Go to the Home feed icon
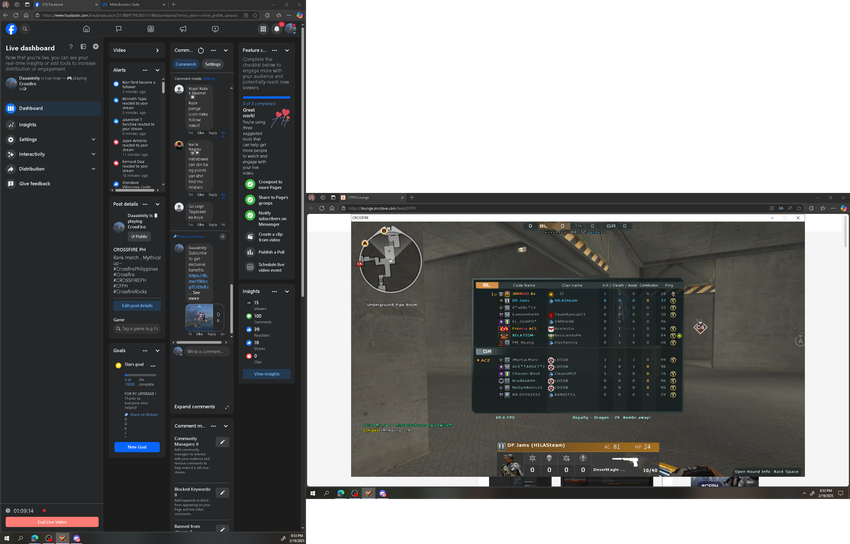The height and width of the screenshot is (544, 850). 86,29
